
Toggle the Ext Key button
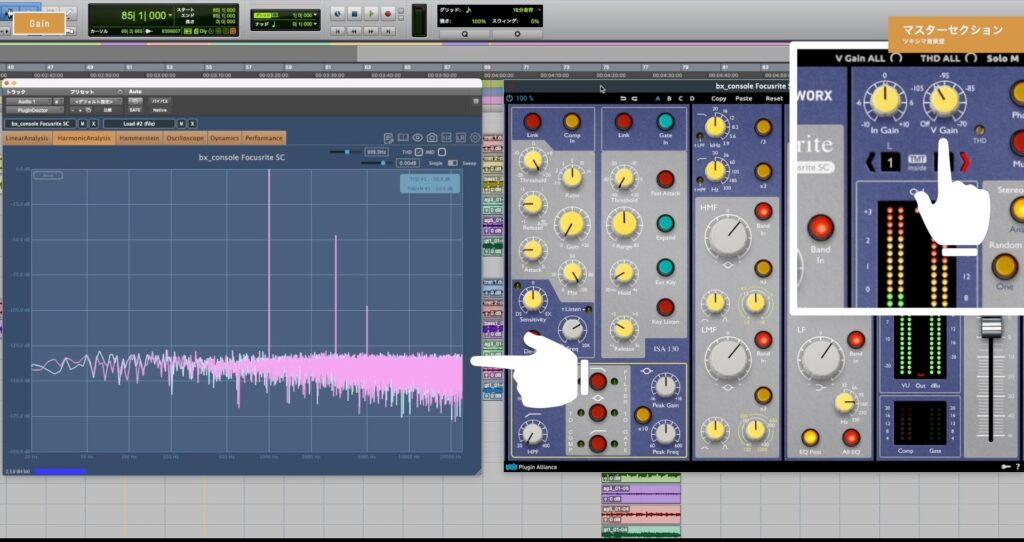pyautogui.click(x=665, y=268)
